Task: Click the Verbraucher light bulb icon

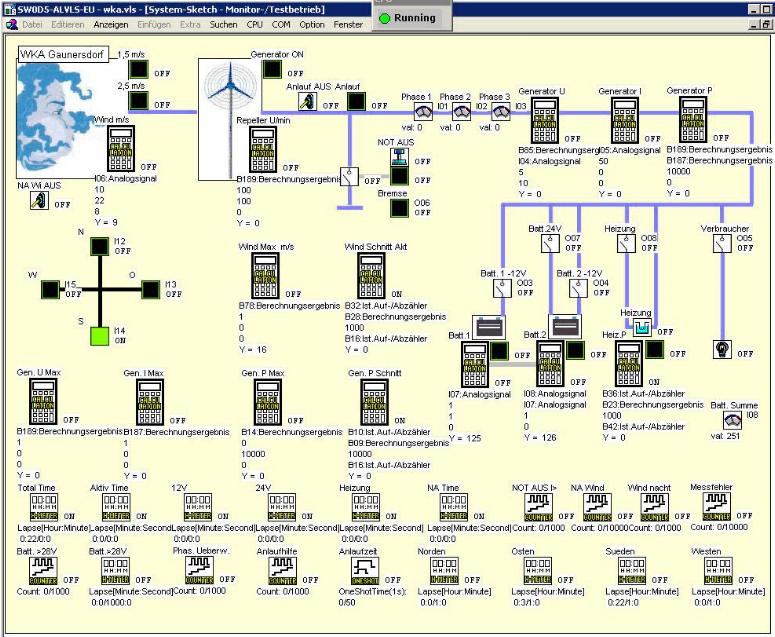Action: [x=722, y=349]
